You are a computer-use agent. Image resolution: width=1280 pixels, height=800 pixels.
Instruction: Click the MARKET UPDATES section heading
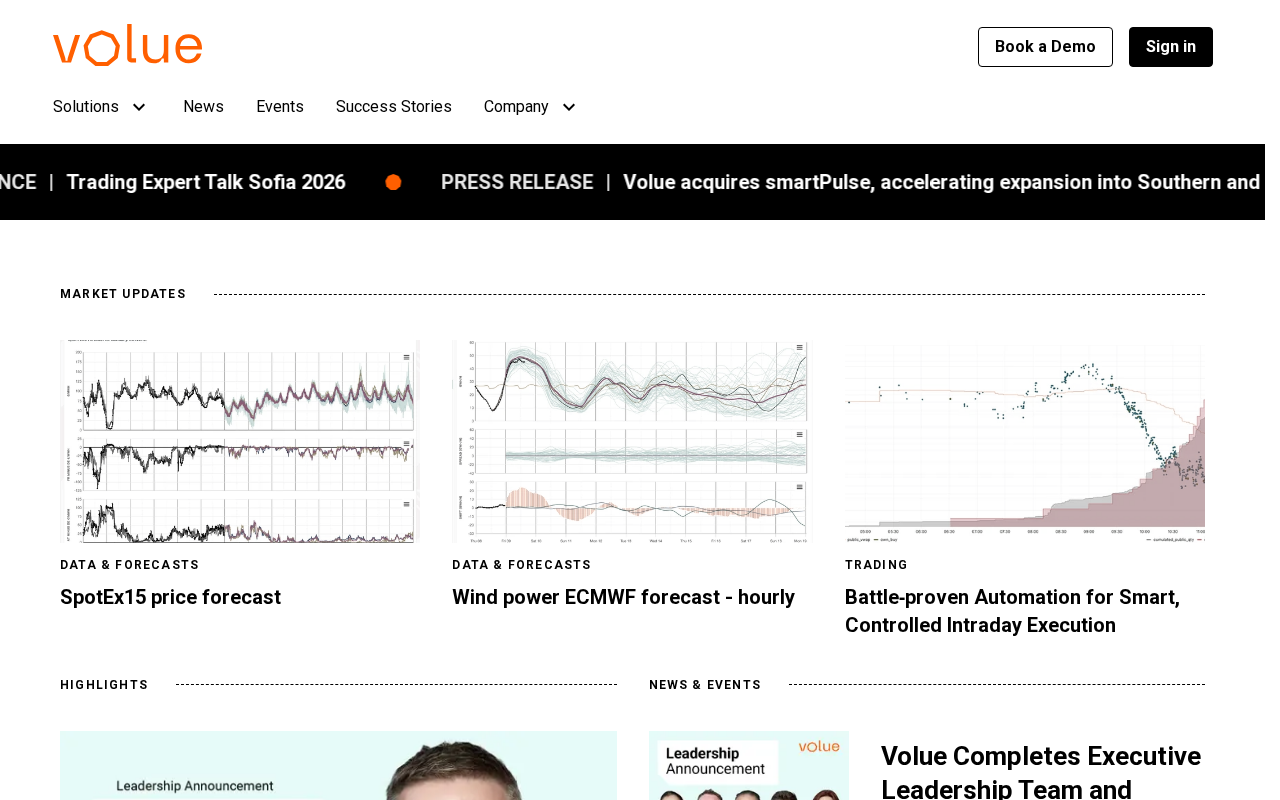(x=123, y=294)
